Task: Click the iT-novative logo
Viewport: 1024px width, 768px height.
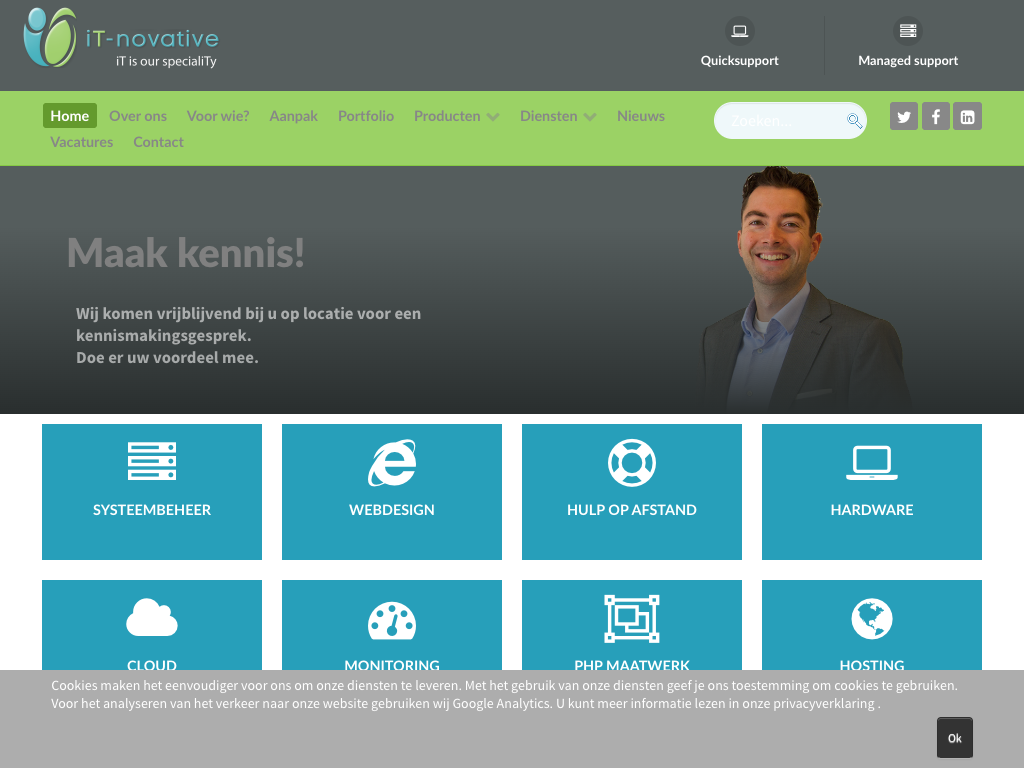Action: (x=120, y=40)
